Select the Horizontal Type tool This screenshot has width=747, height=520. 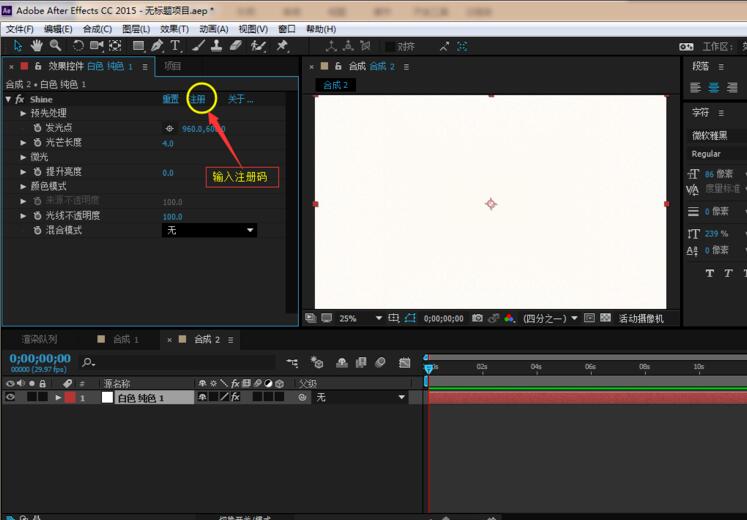[x=176, y=46]
